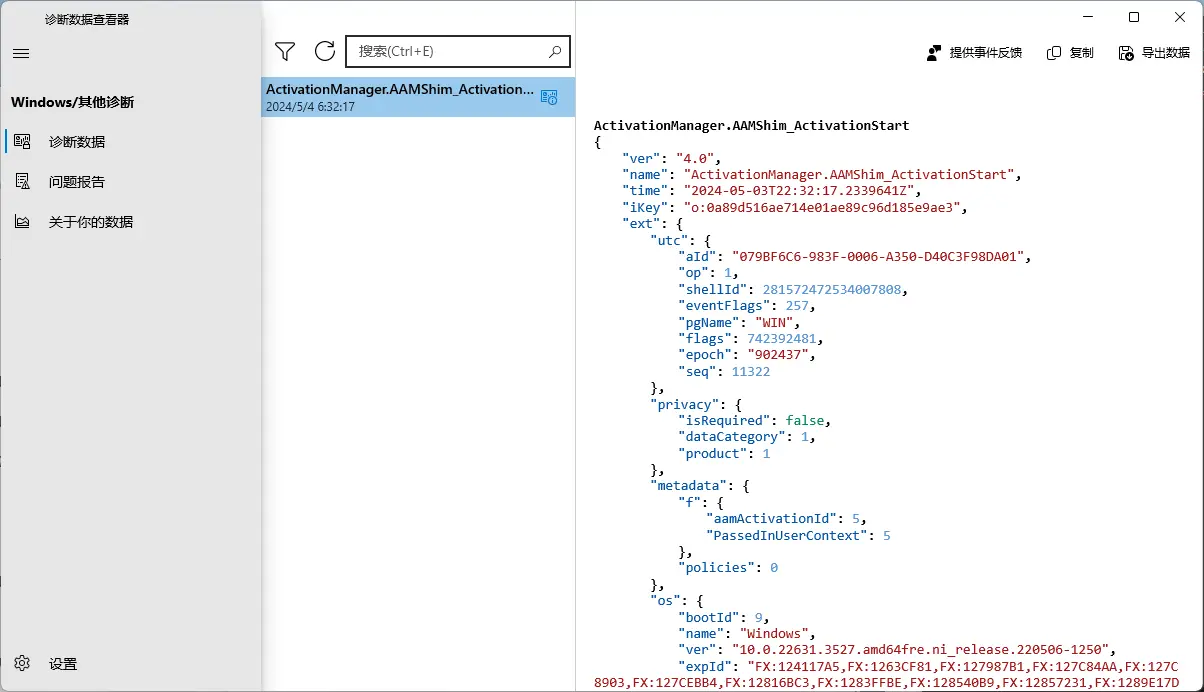Minimize the diagnostic viewer window
This screenshot has height=692, width=1204.
[1088, 17]
